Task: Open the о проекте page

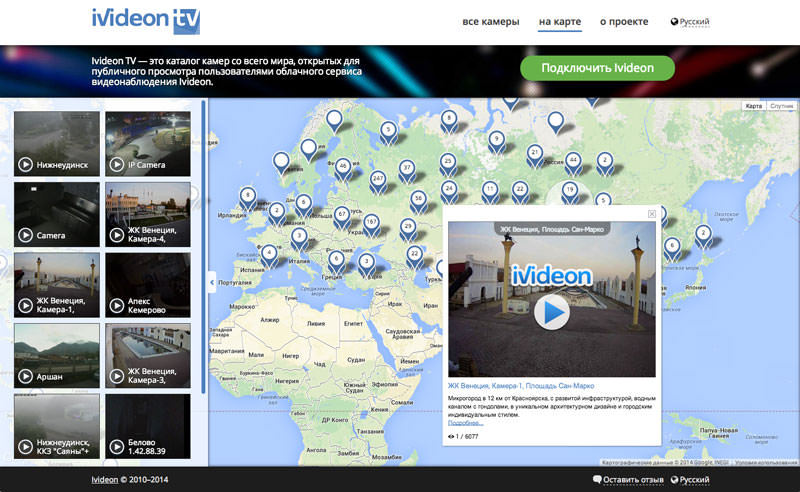Action: 624,21
